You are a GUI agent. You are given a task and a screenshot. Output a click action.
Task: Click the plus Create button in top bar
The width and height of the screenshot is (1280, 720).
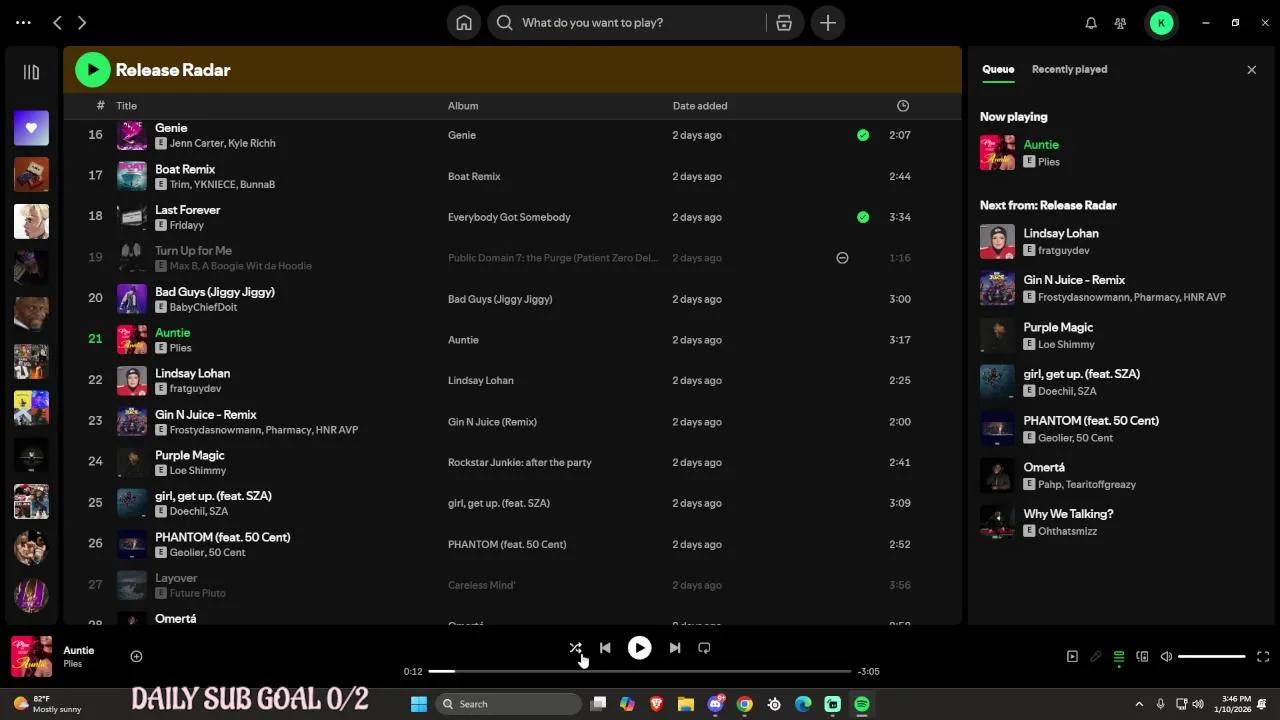(828, 23)
